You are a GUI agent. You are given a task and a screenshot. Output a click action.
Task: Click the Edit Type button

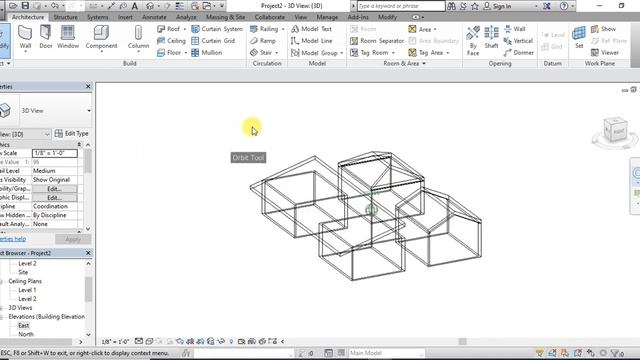pos(72,134)
